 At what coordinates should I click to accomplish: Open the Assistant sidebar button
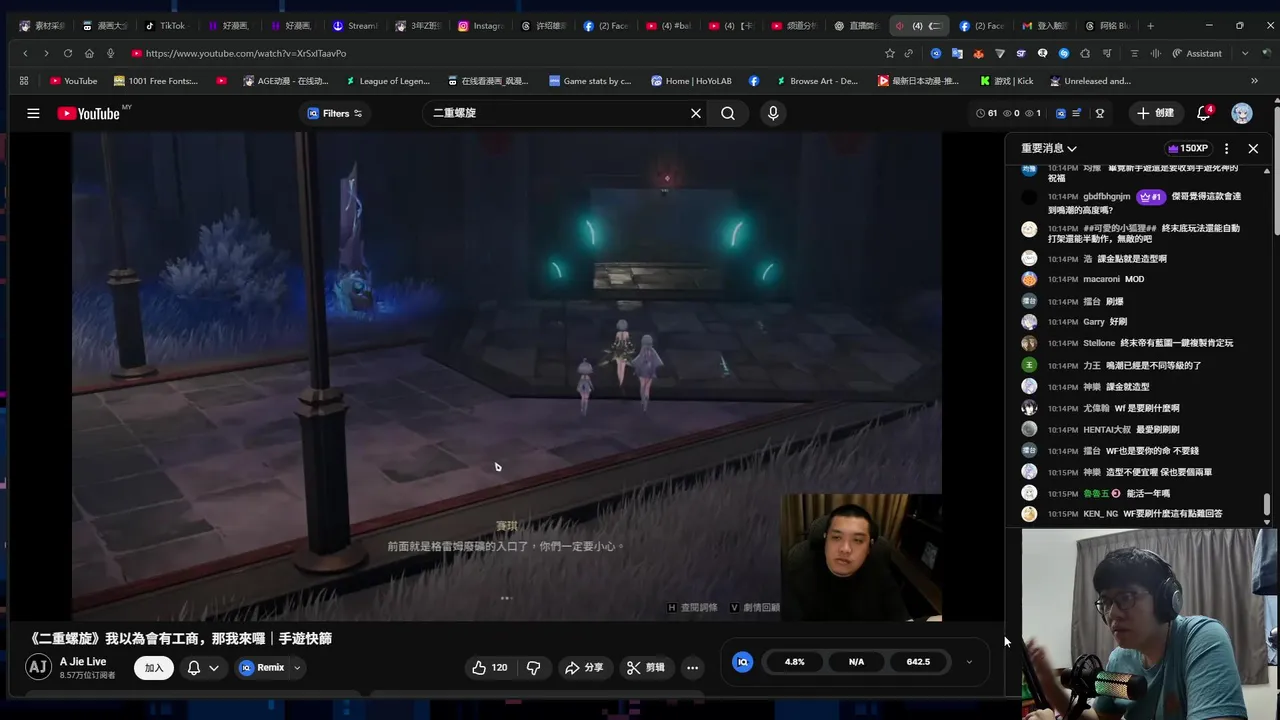1196,53
